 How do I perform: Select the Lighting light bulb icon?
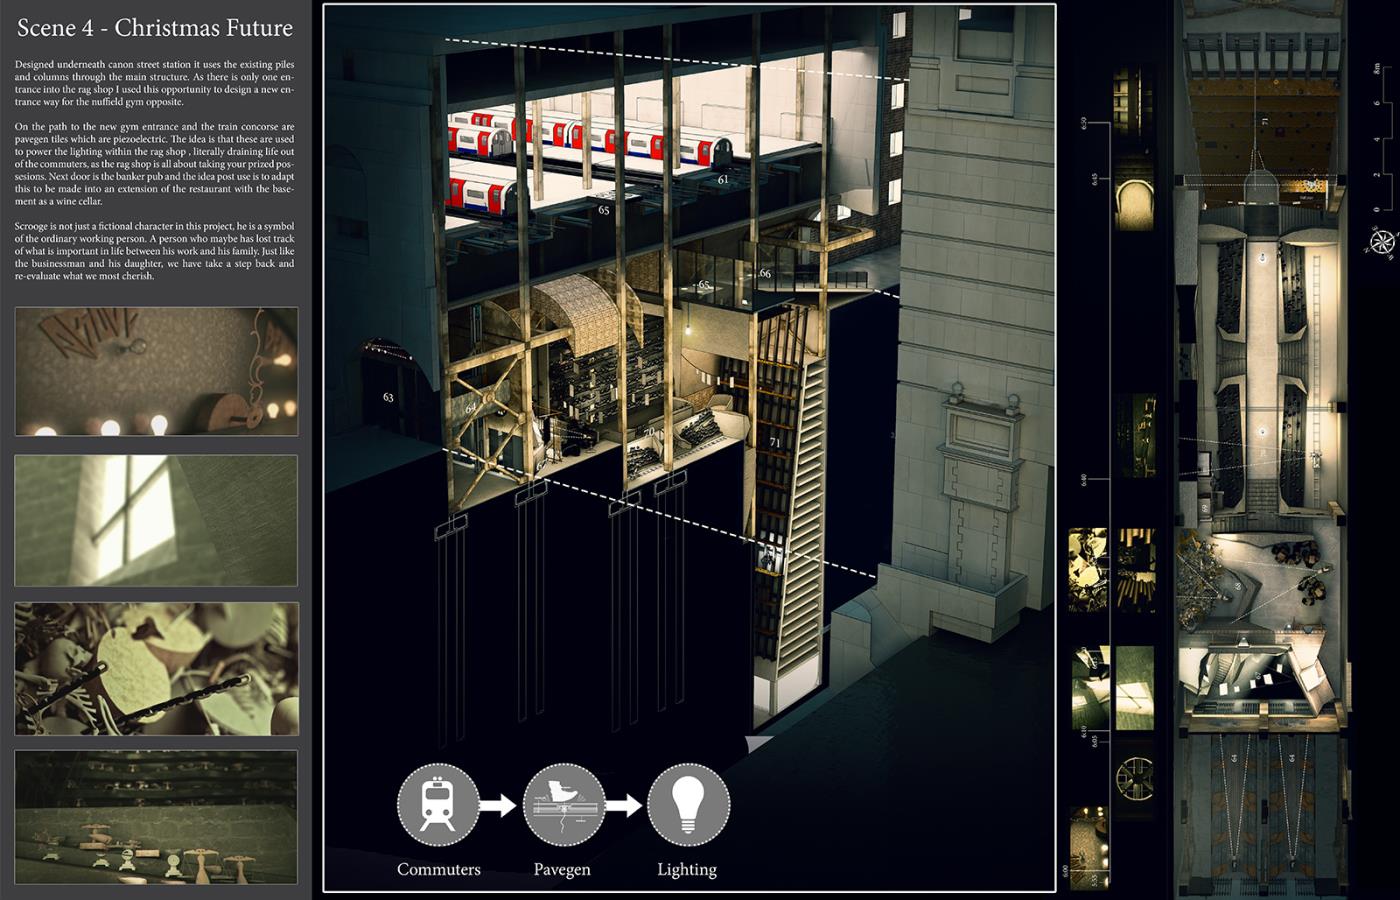(x=688, y=803)
